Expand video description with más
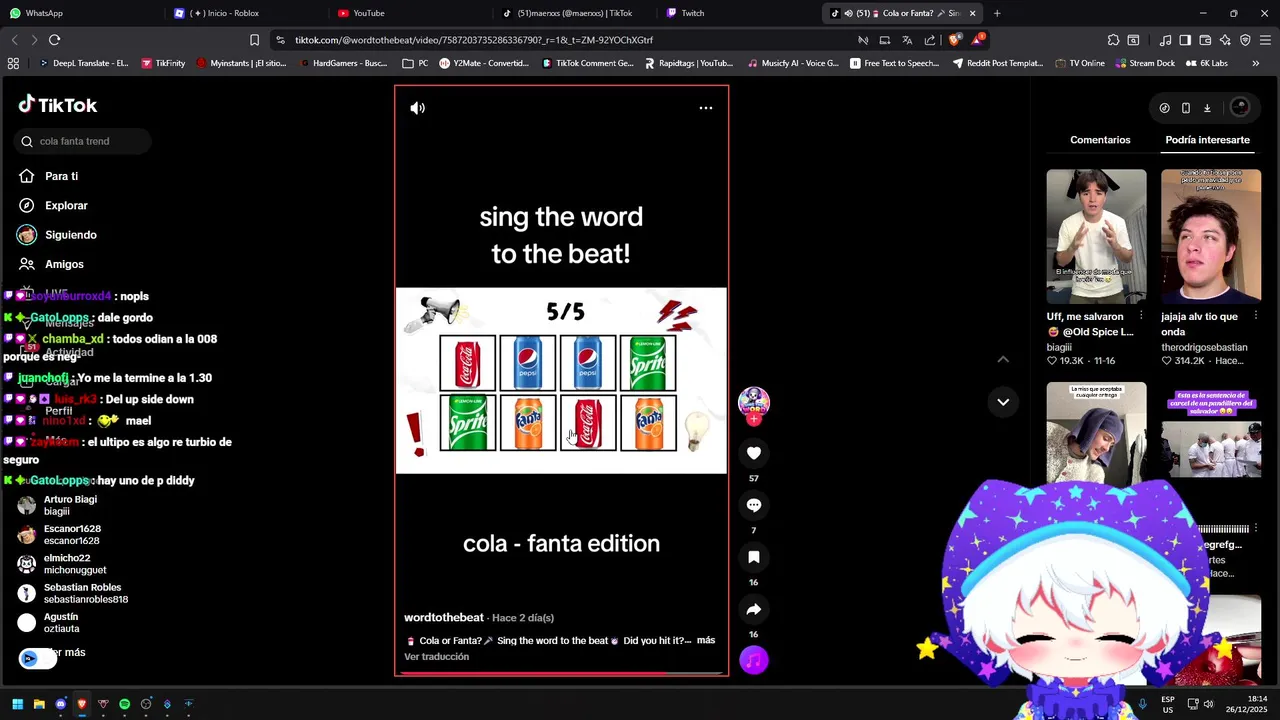This screenshot has height=720, width=1280. point(705,640)
